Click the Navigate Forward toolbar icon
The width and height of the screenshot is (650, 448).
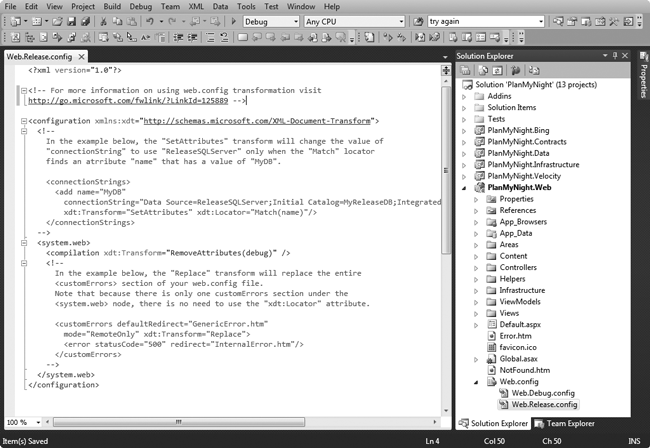(215, 22)
